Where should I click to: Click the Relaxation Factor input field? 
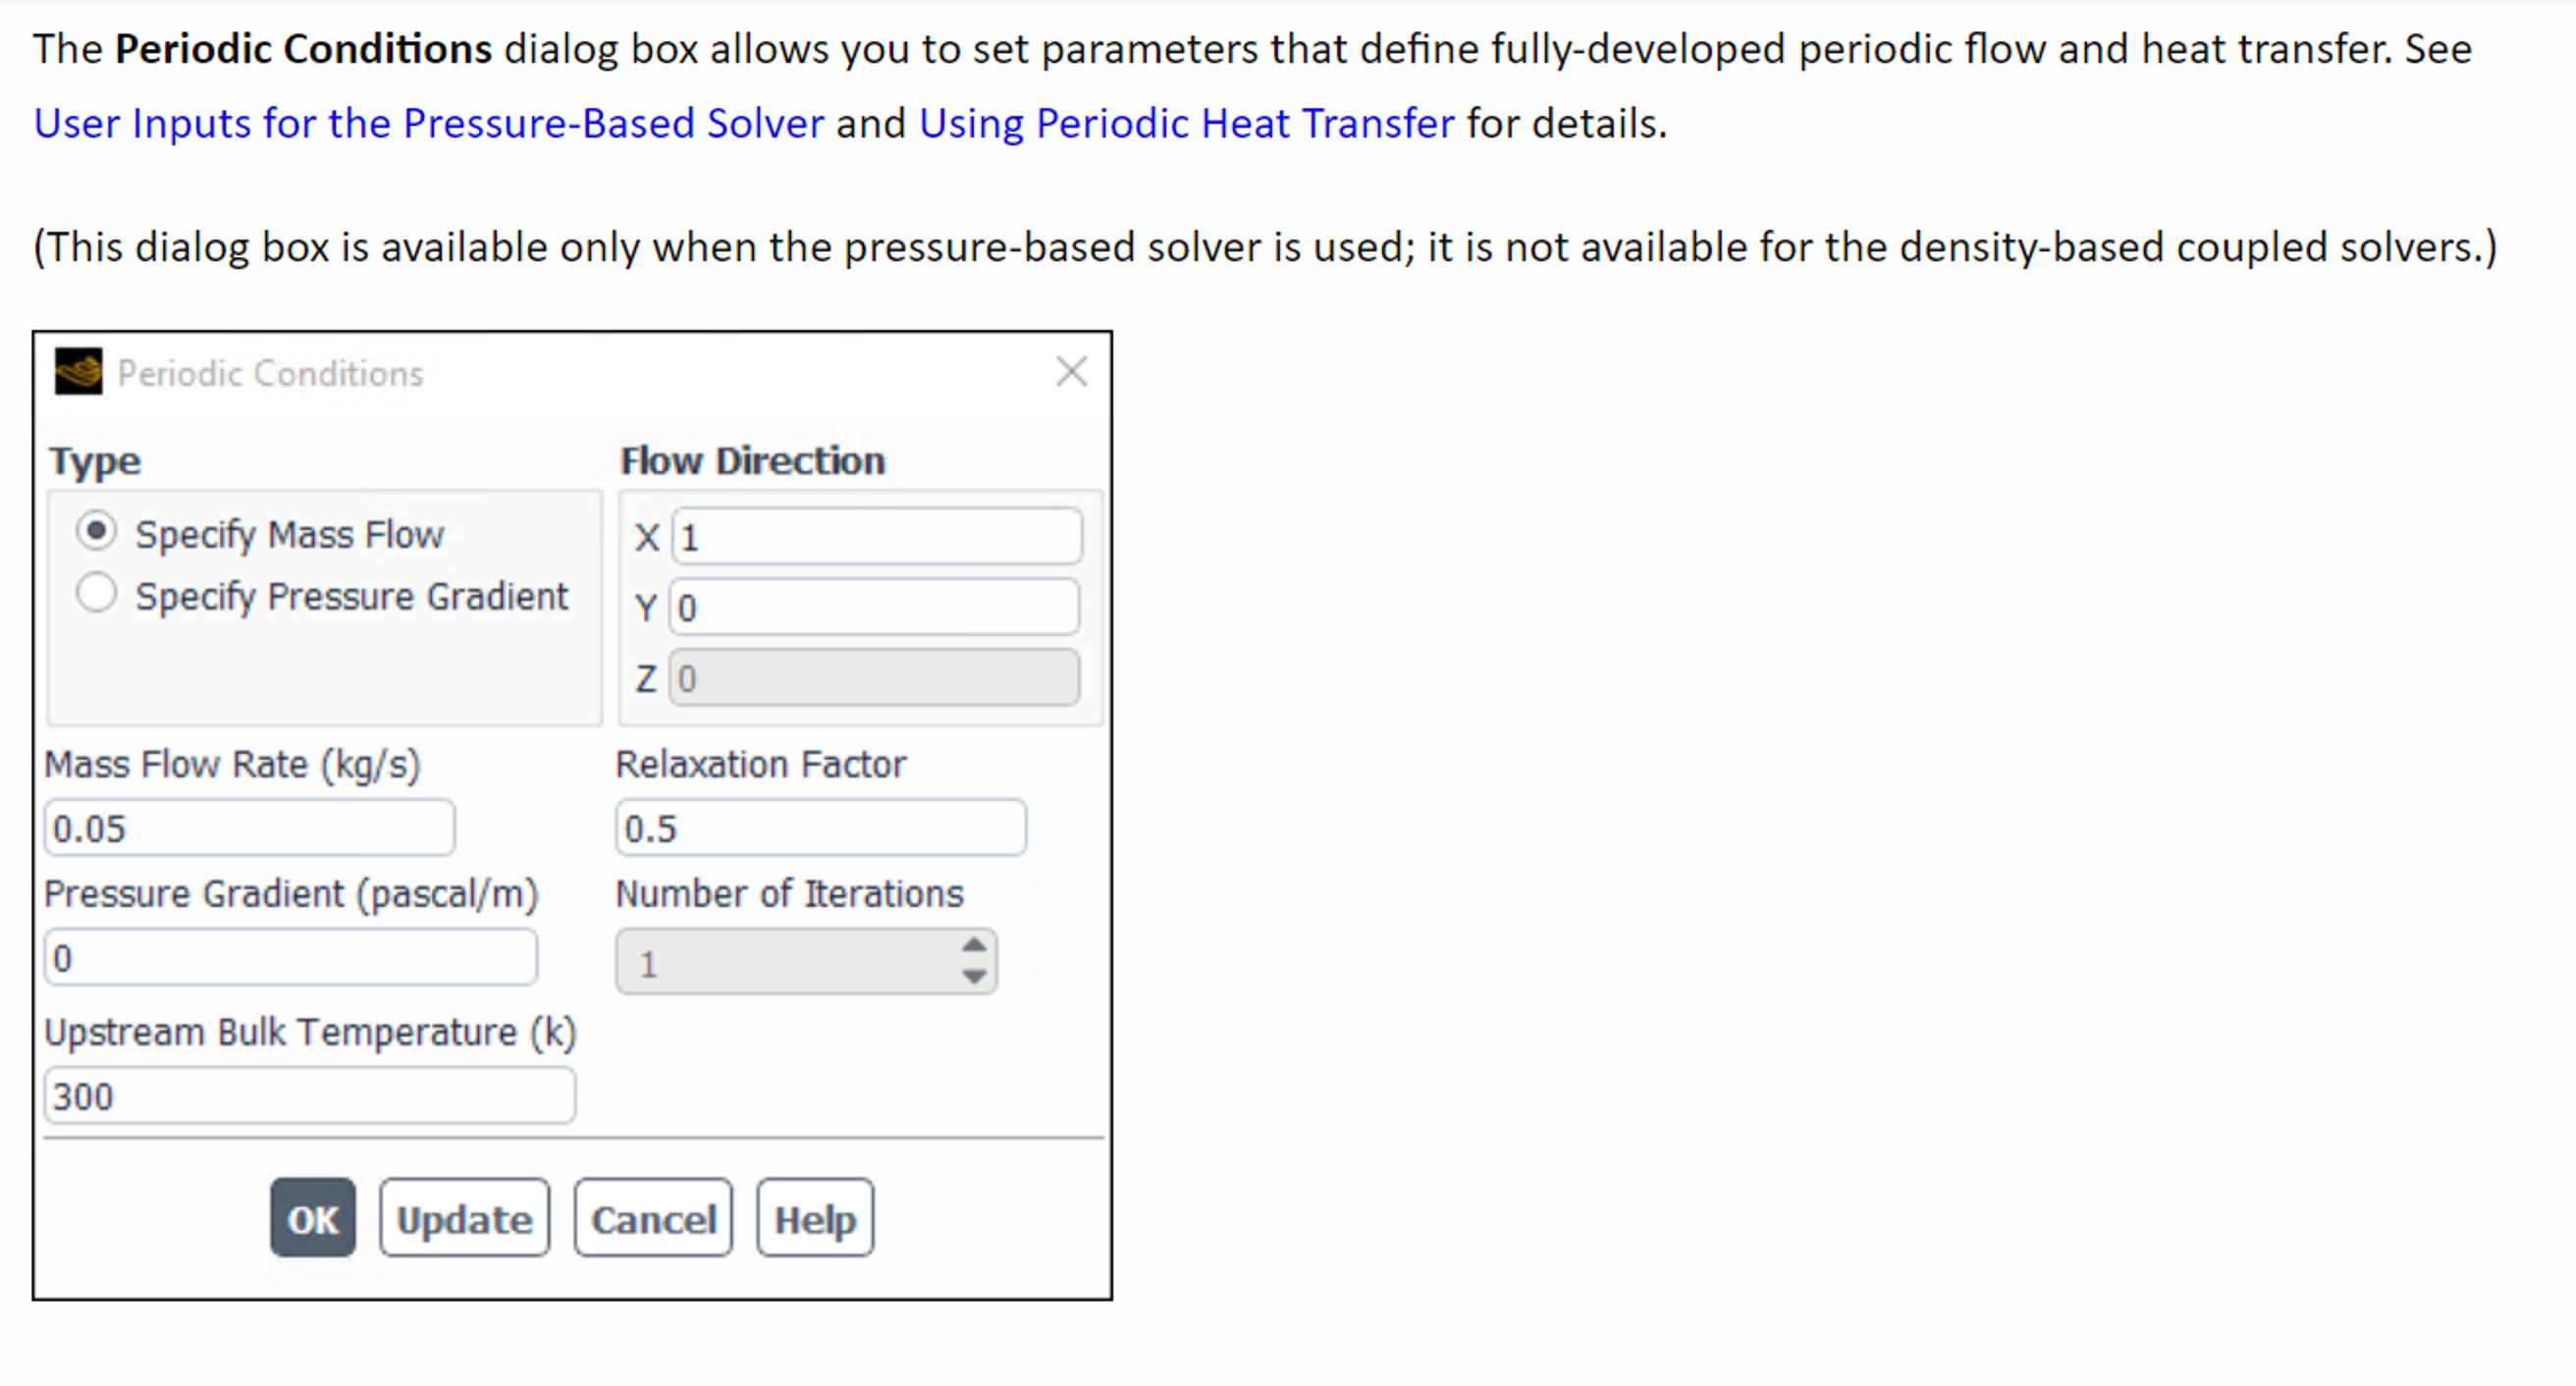coord(821,828)
